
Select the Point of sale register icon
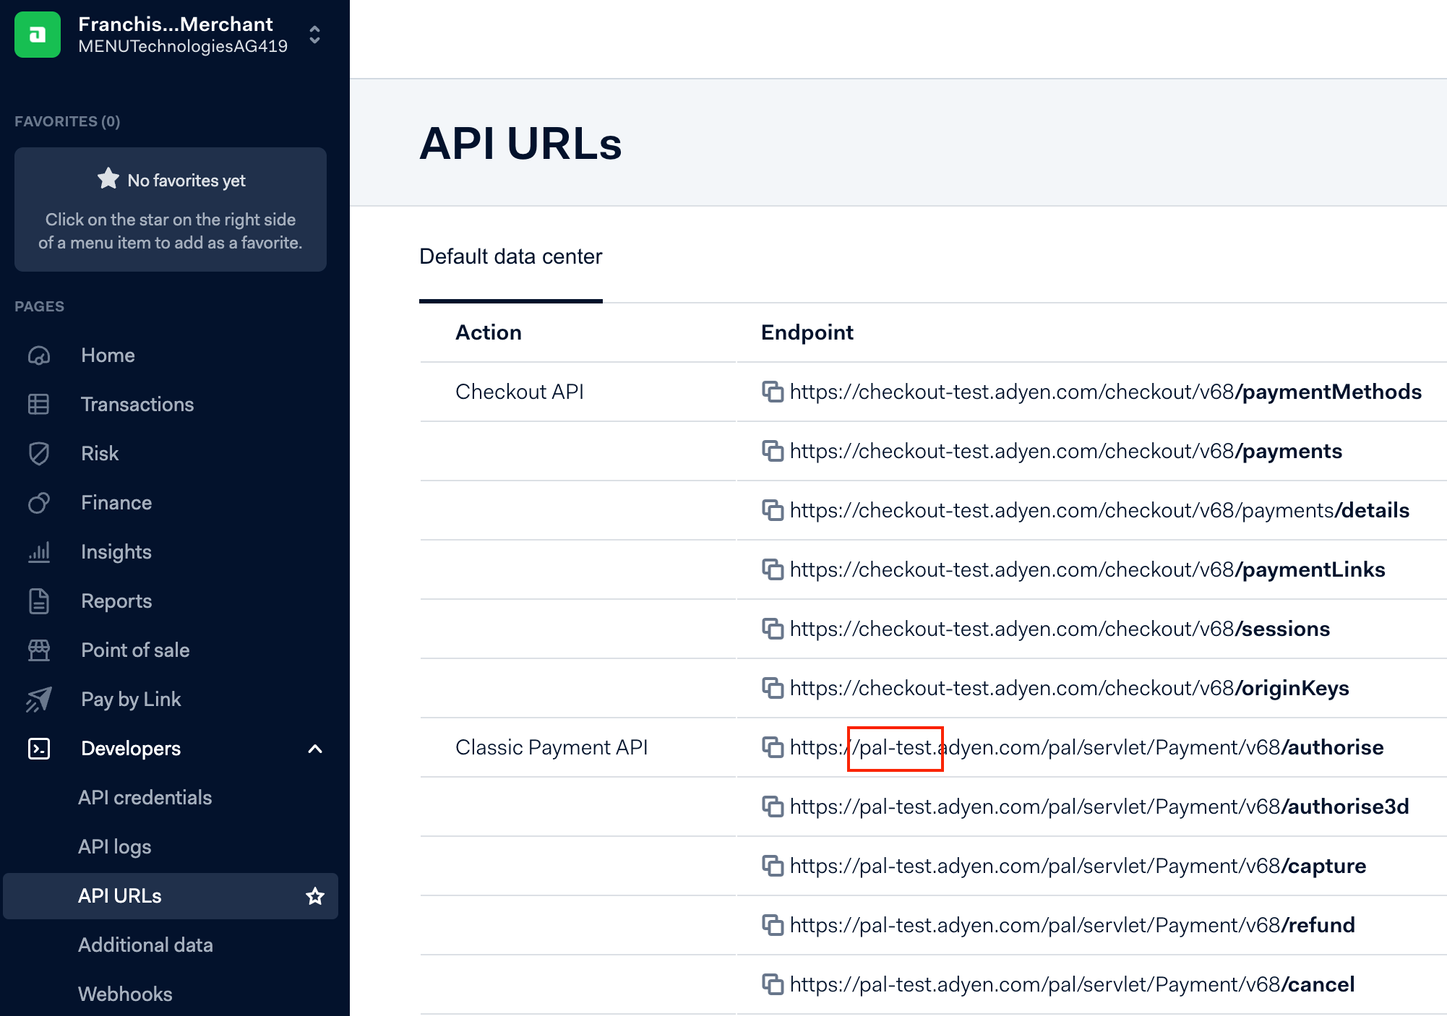point(38,649)
